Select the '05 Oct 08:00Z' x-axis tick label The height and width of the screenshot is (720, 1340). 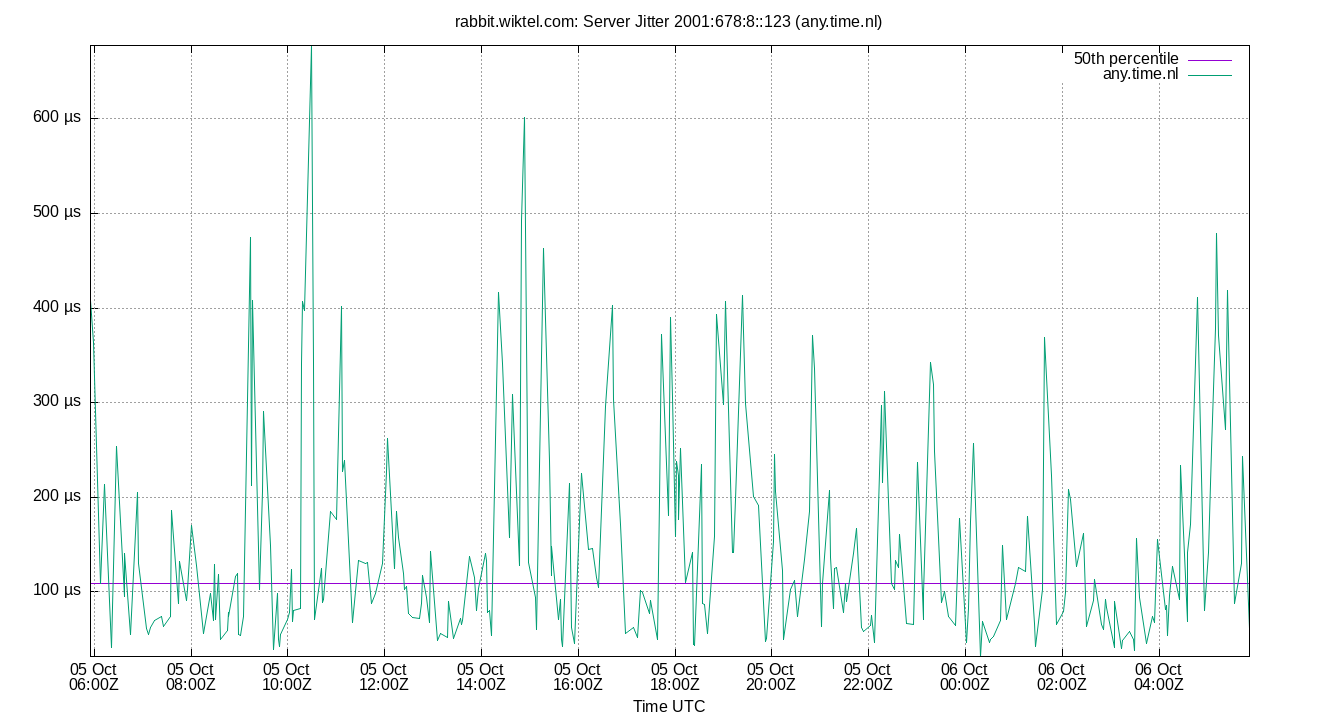pyautogui.click(x=190, y=677)
